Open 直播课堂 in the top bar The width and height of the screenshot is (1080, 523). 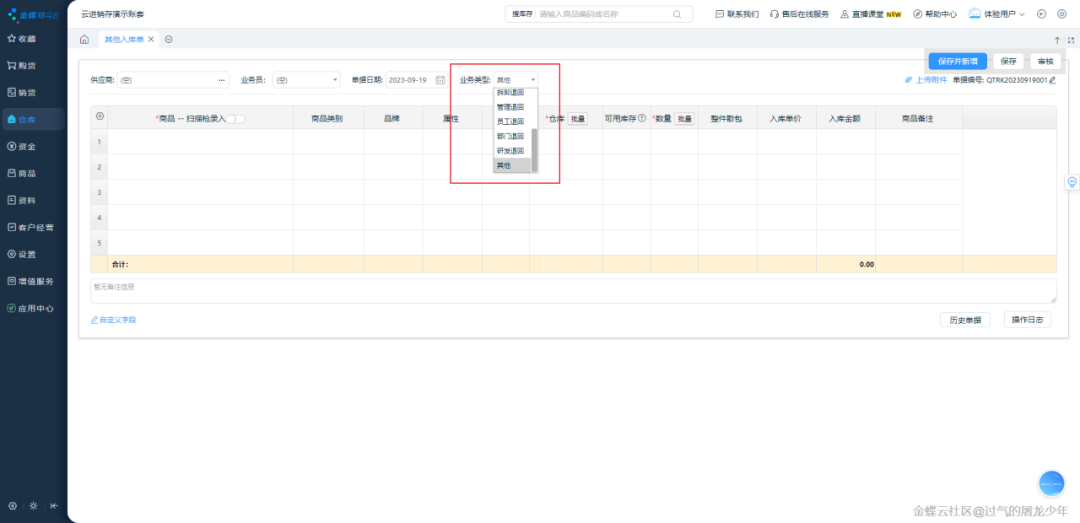pyautogui.click(x=871, y=14)
